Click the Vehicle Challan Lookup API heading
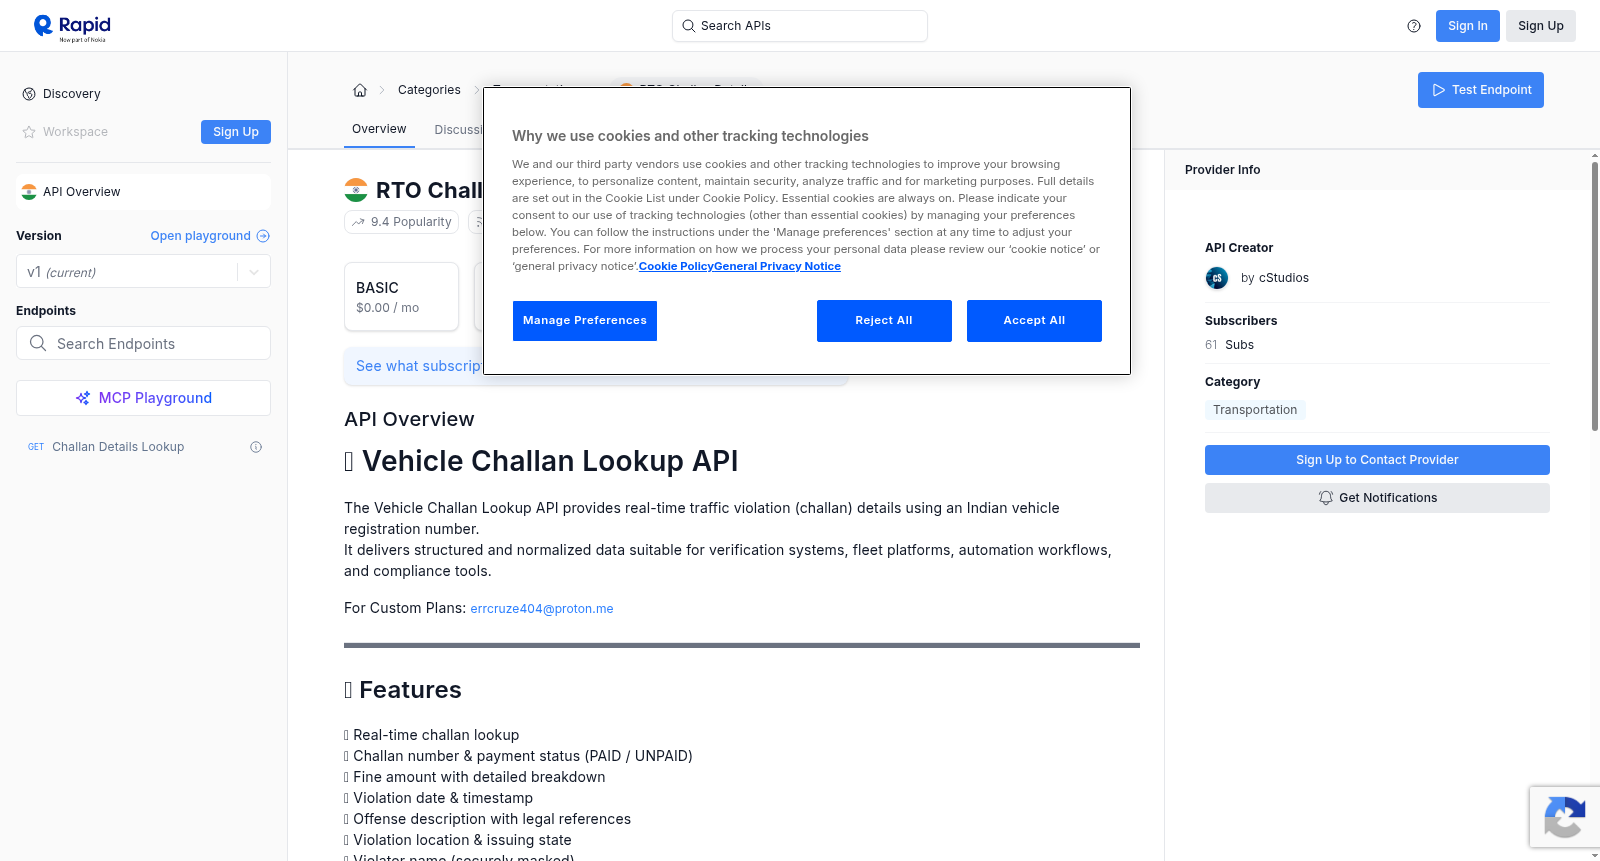 pyautogui.click(x=541, y=461)
